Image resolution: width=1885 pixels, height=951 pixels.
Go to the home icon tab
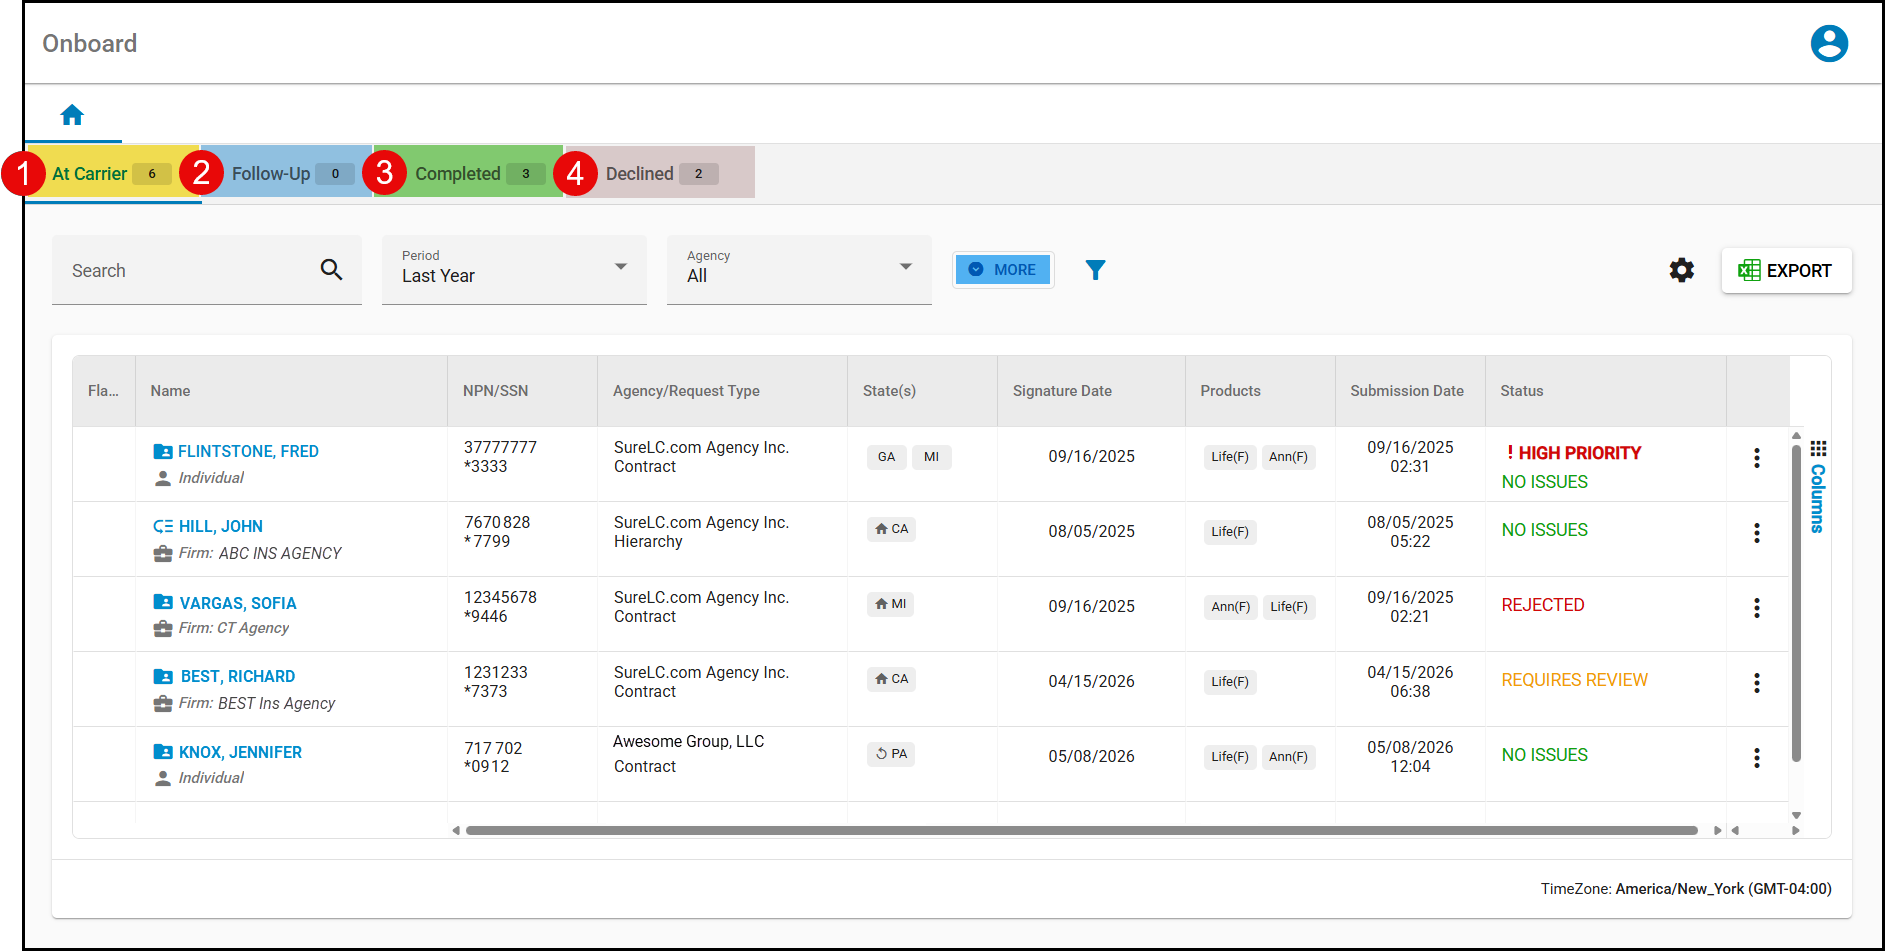pyautogui.click(x=72, y=115)
